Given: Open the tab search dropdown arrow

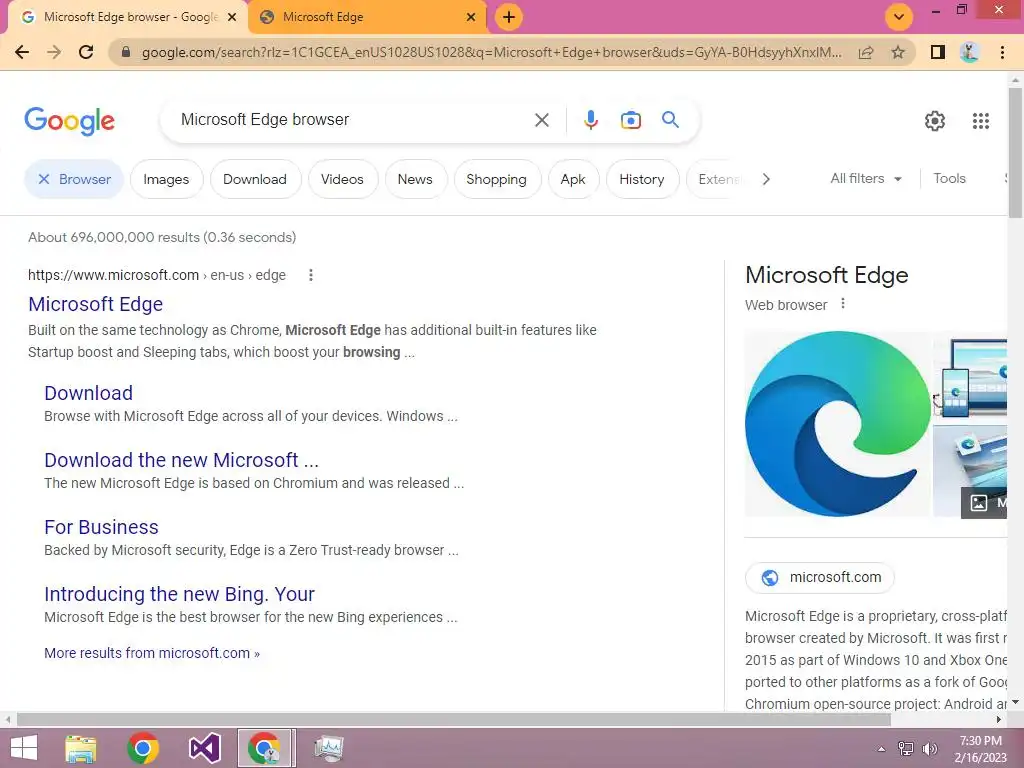Looking at the screenshot, I should click(899, 17).
